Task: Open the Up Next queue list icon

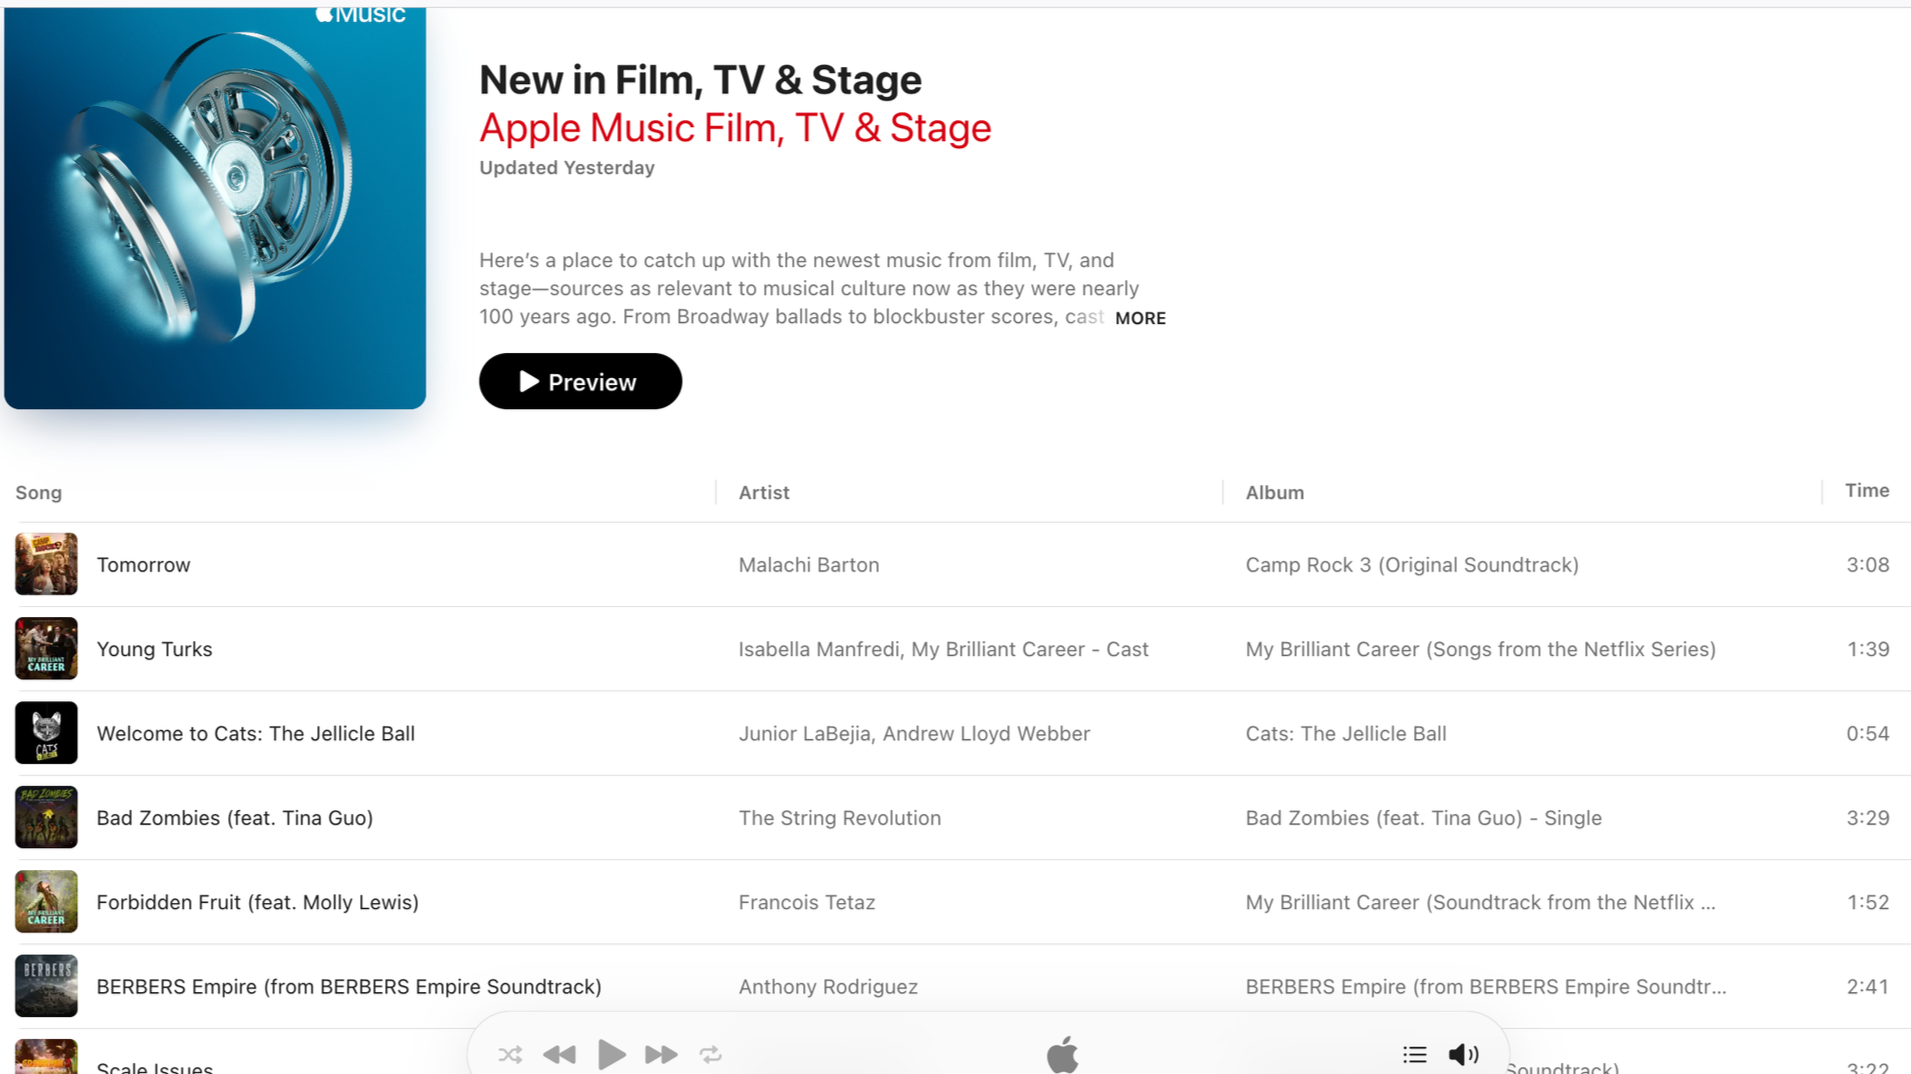Action: (x=1414, y=1054)
